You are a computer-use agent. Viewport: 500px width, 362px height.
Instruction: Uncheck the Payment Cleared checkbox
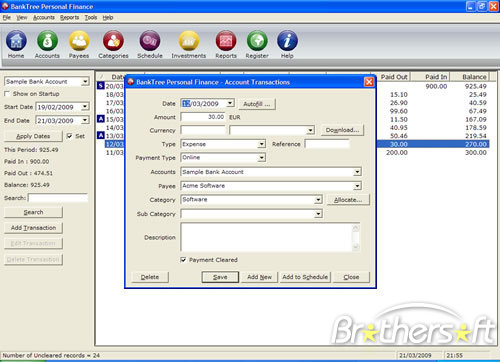pyautogui.click(x=183, y=259)
